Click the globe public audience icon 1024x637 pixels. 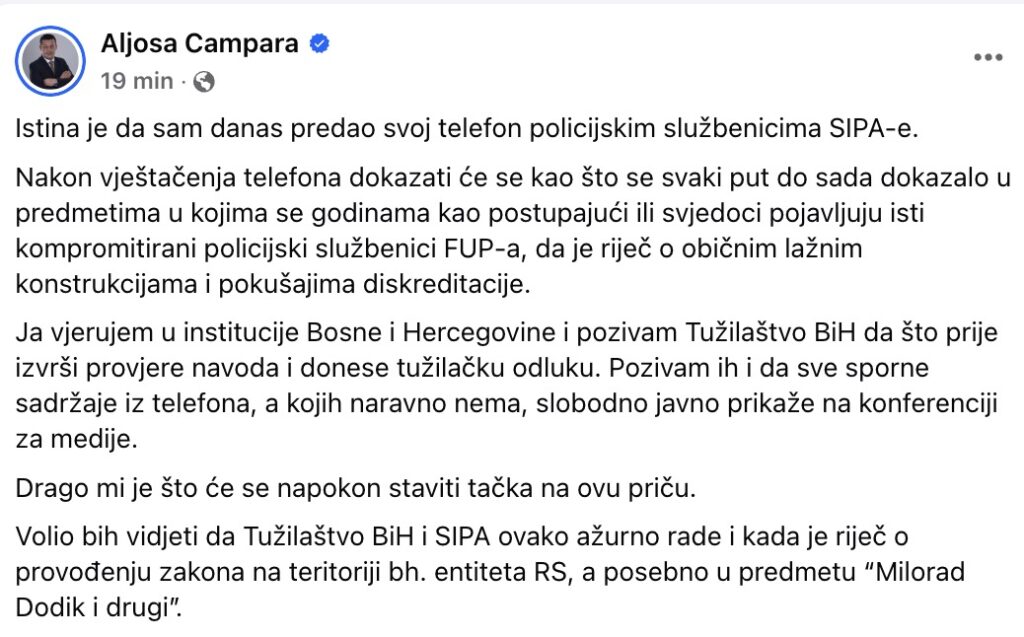[203, 82]
